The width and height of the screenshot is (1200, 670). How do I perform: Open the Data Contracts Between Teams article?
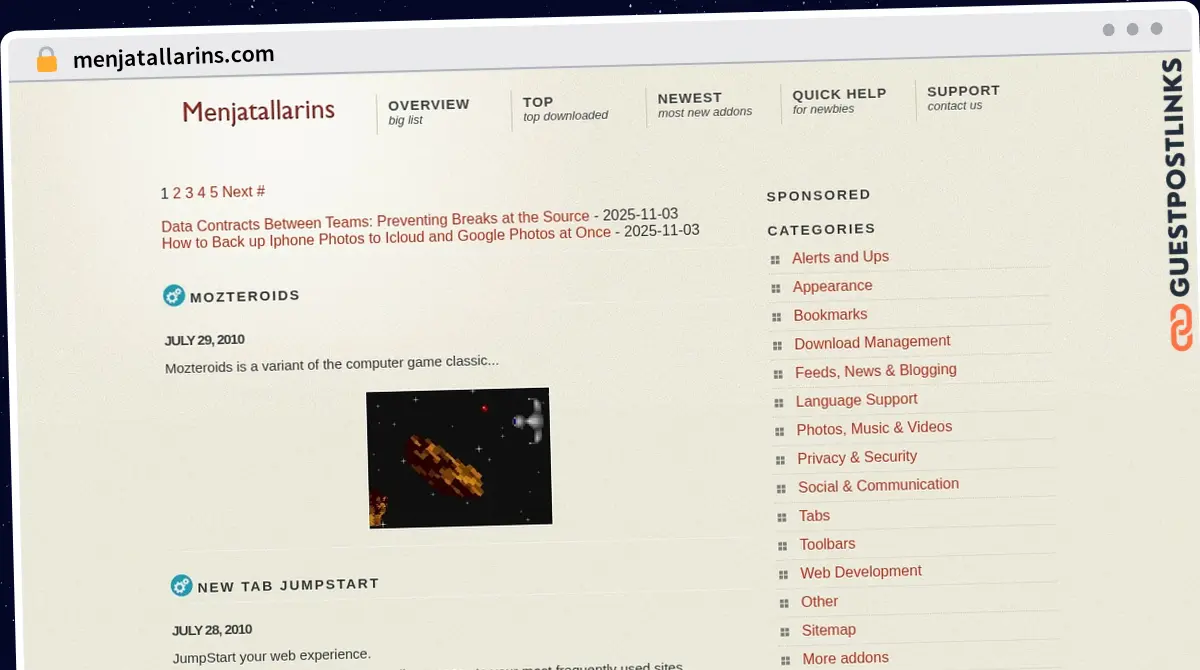point(375,221)
